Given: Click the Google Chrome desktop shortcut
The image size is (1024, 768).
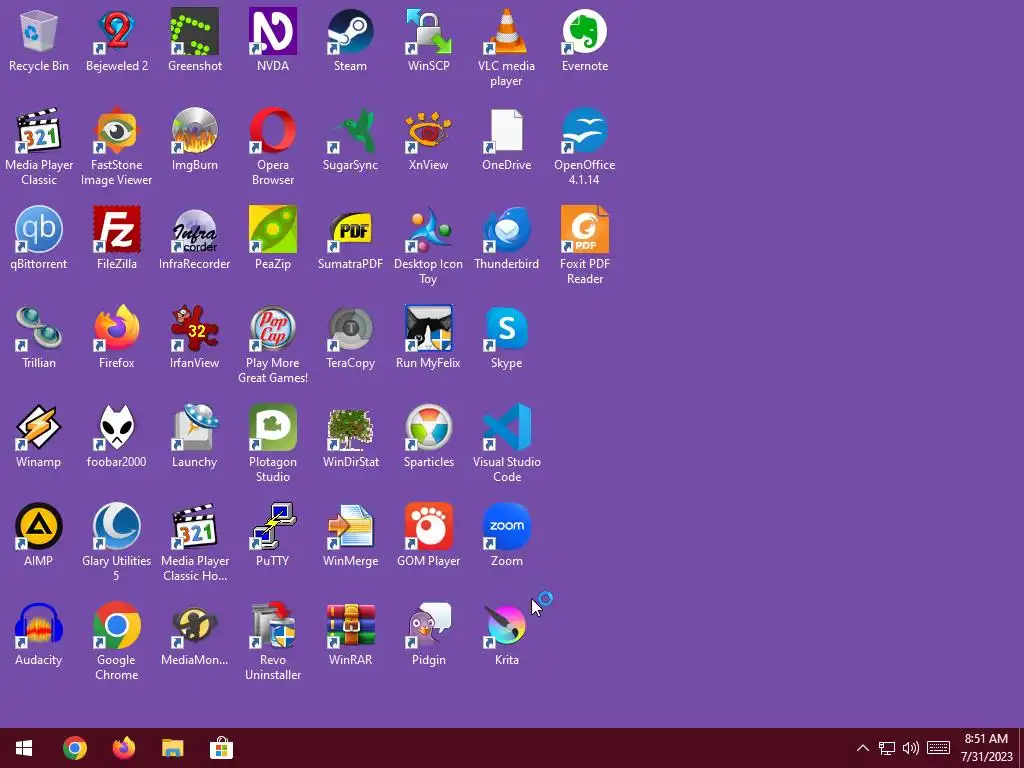Looking at the screenshot, I should click(x=116, y=626).
